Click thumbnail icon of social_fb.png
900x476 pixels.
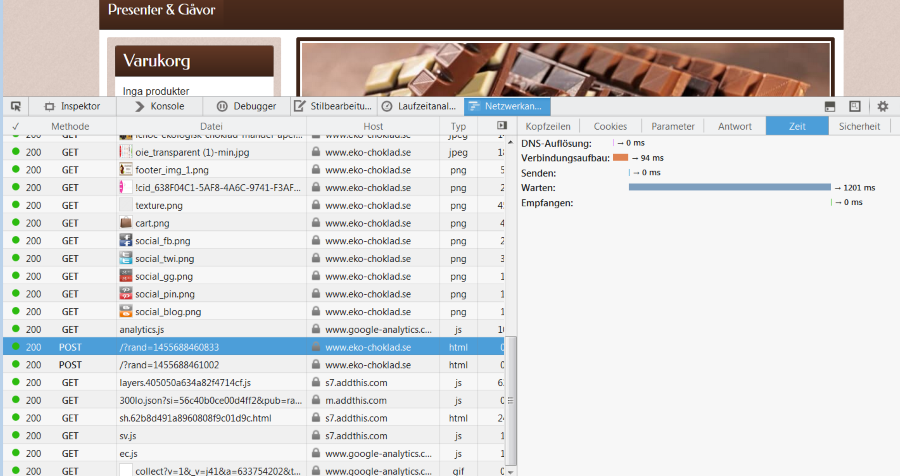[126, 241]
